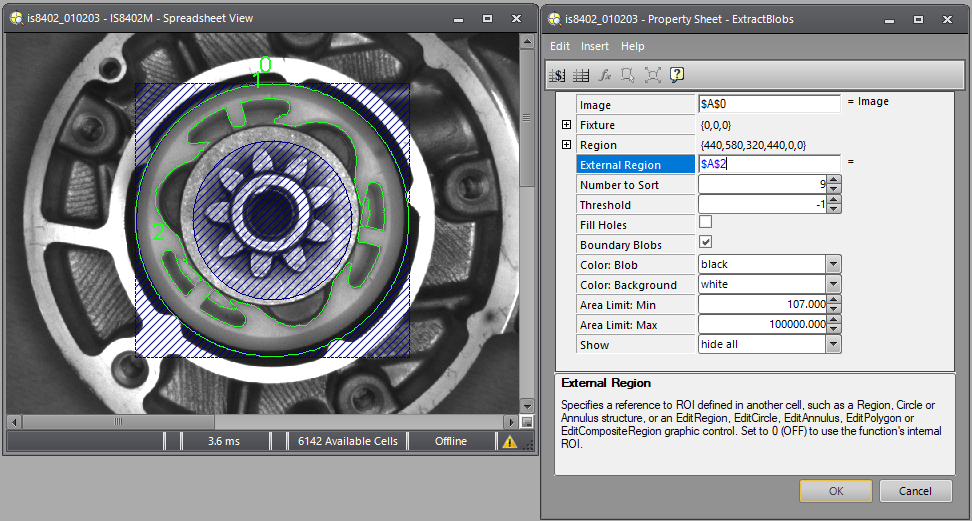The width and height of the screenshot is (972, 521).
Task: Open the Show dropdown set to hide all
Action: (x=832, y=344)
